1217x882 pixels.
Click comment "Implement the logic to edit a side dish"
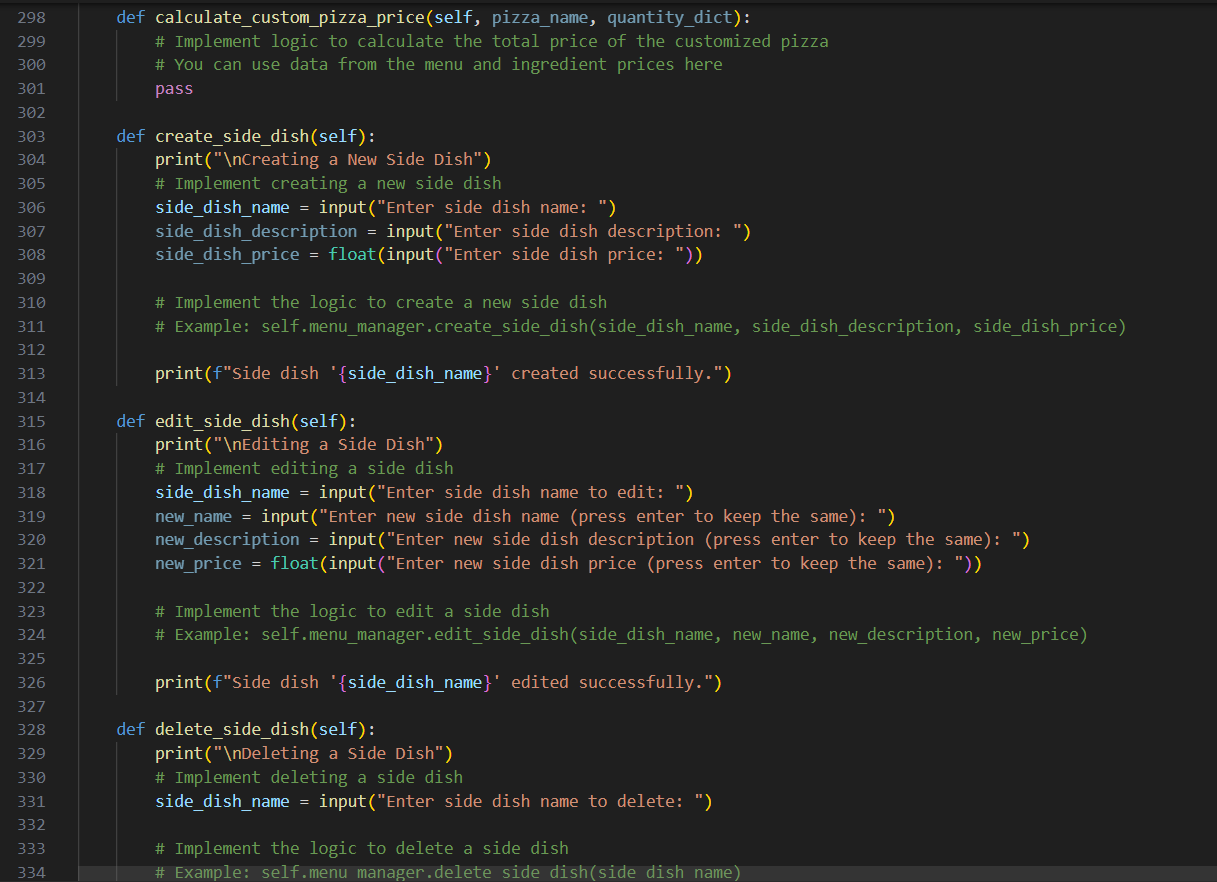tap(352, 611)
